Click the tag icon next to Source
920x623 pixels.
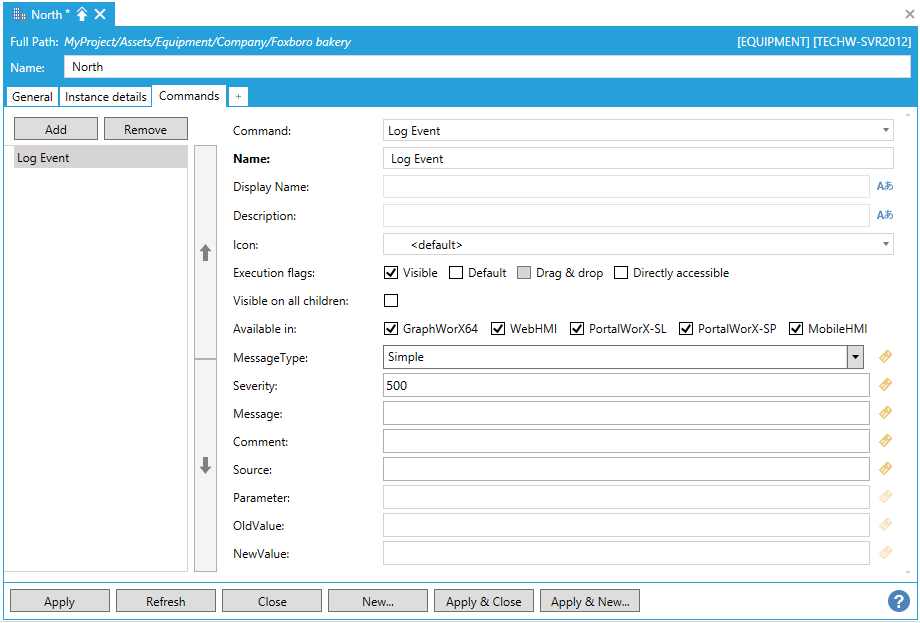(x=884, y=469)
